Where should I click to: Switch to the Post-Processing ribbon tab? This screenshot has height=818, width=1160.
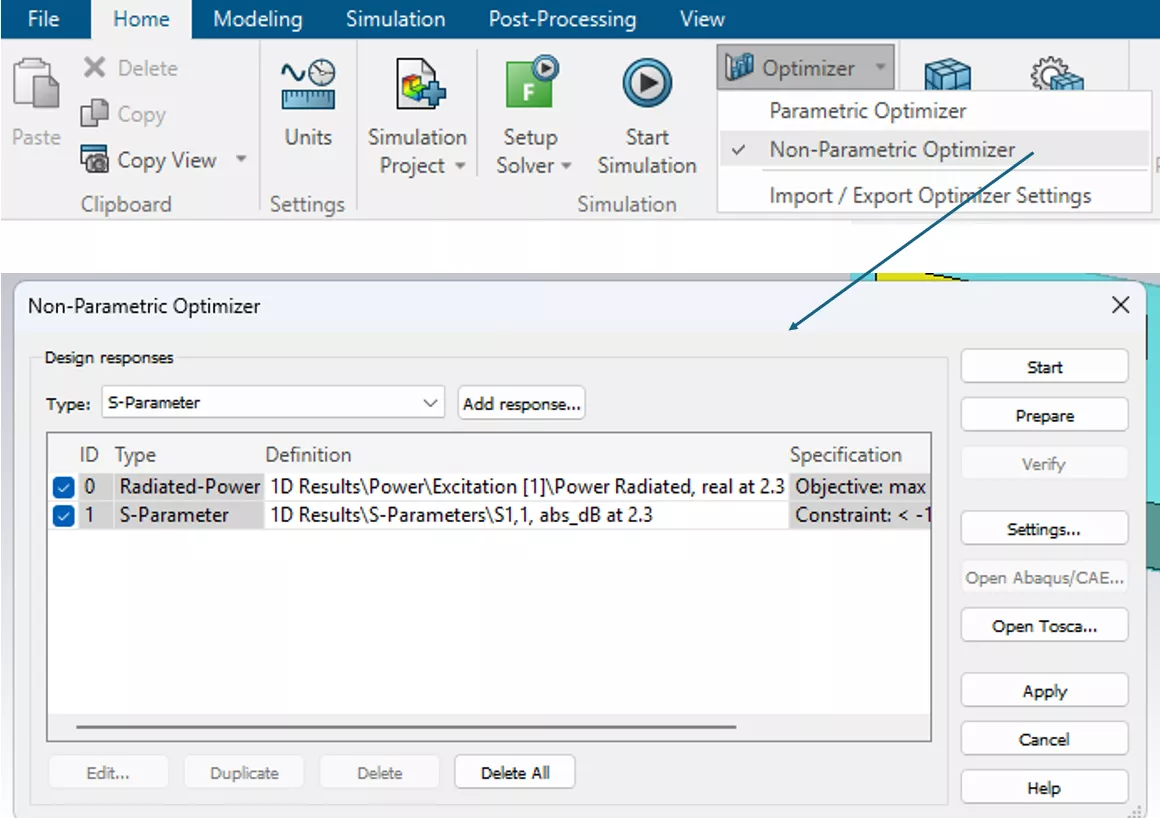562,19
